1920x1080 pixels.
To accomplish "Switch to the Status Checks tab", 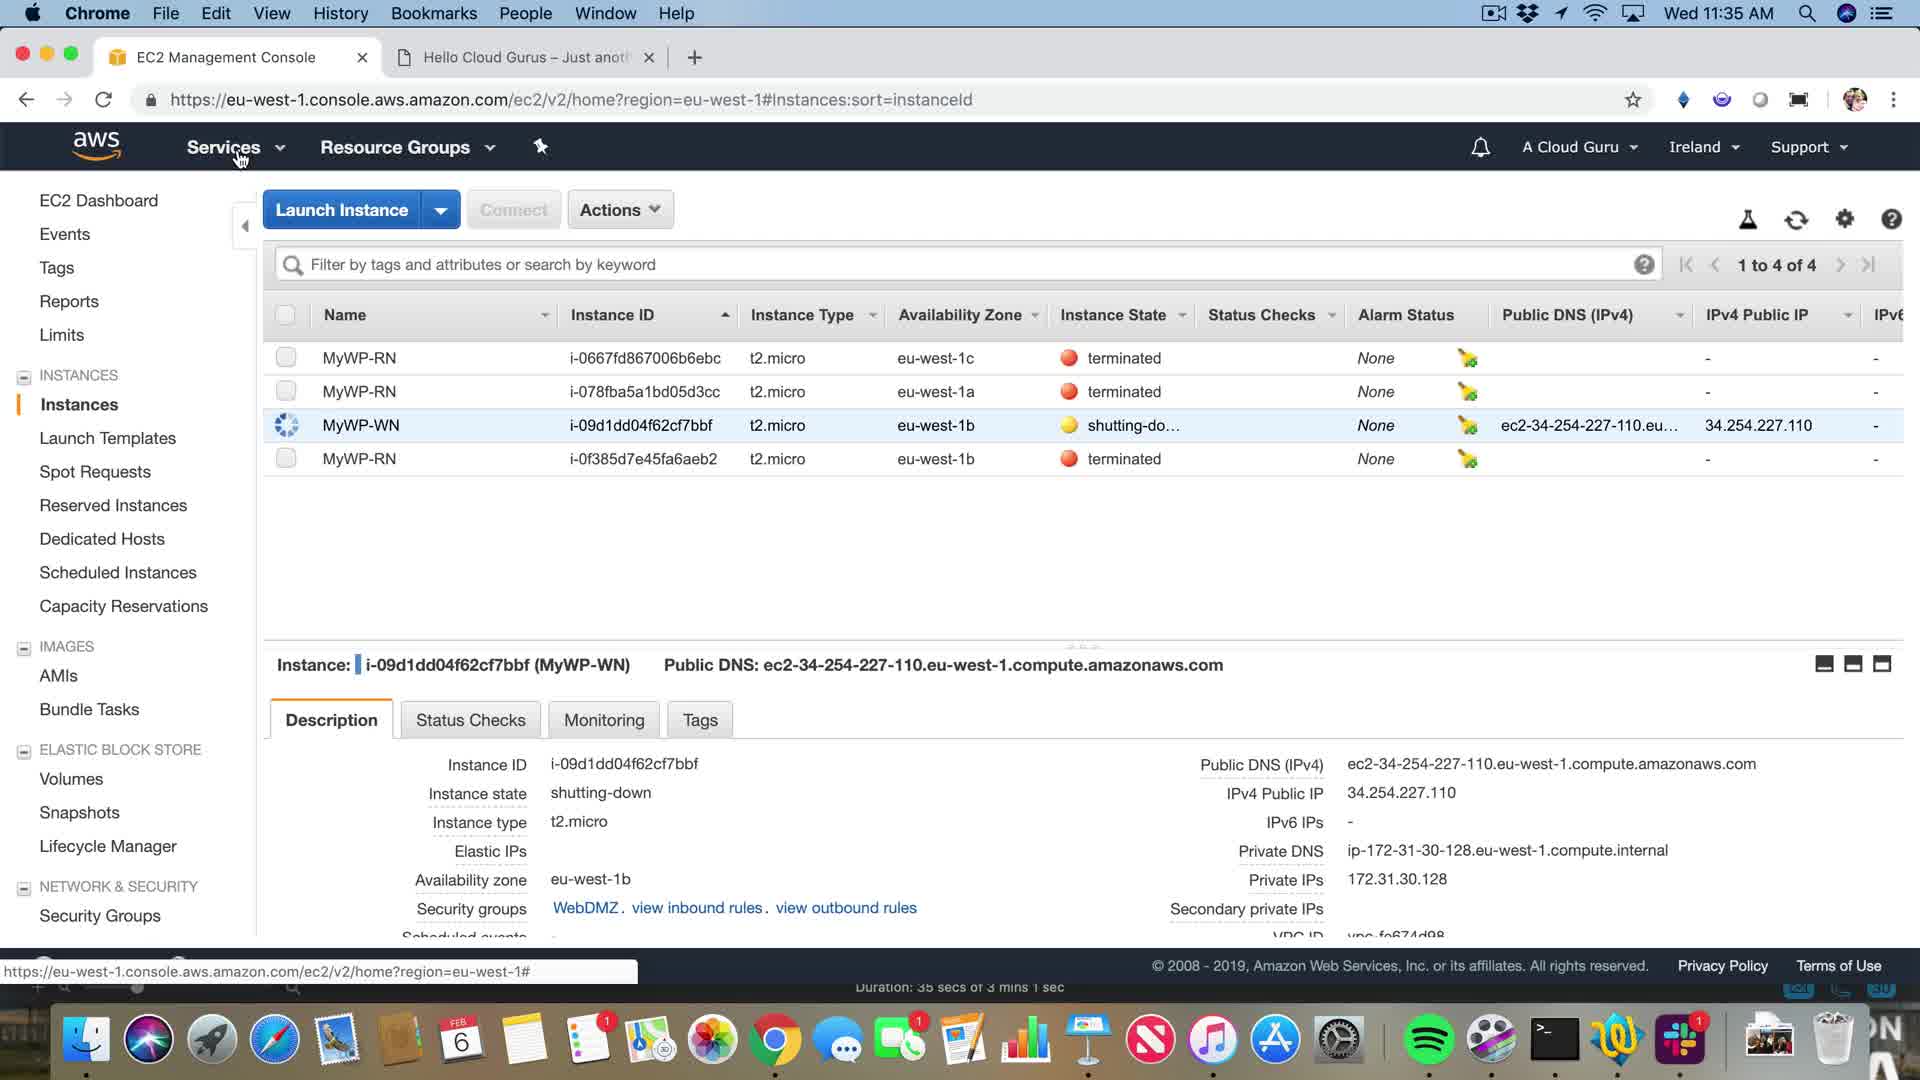I will point(470,720).
